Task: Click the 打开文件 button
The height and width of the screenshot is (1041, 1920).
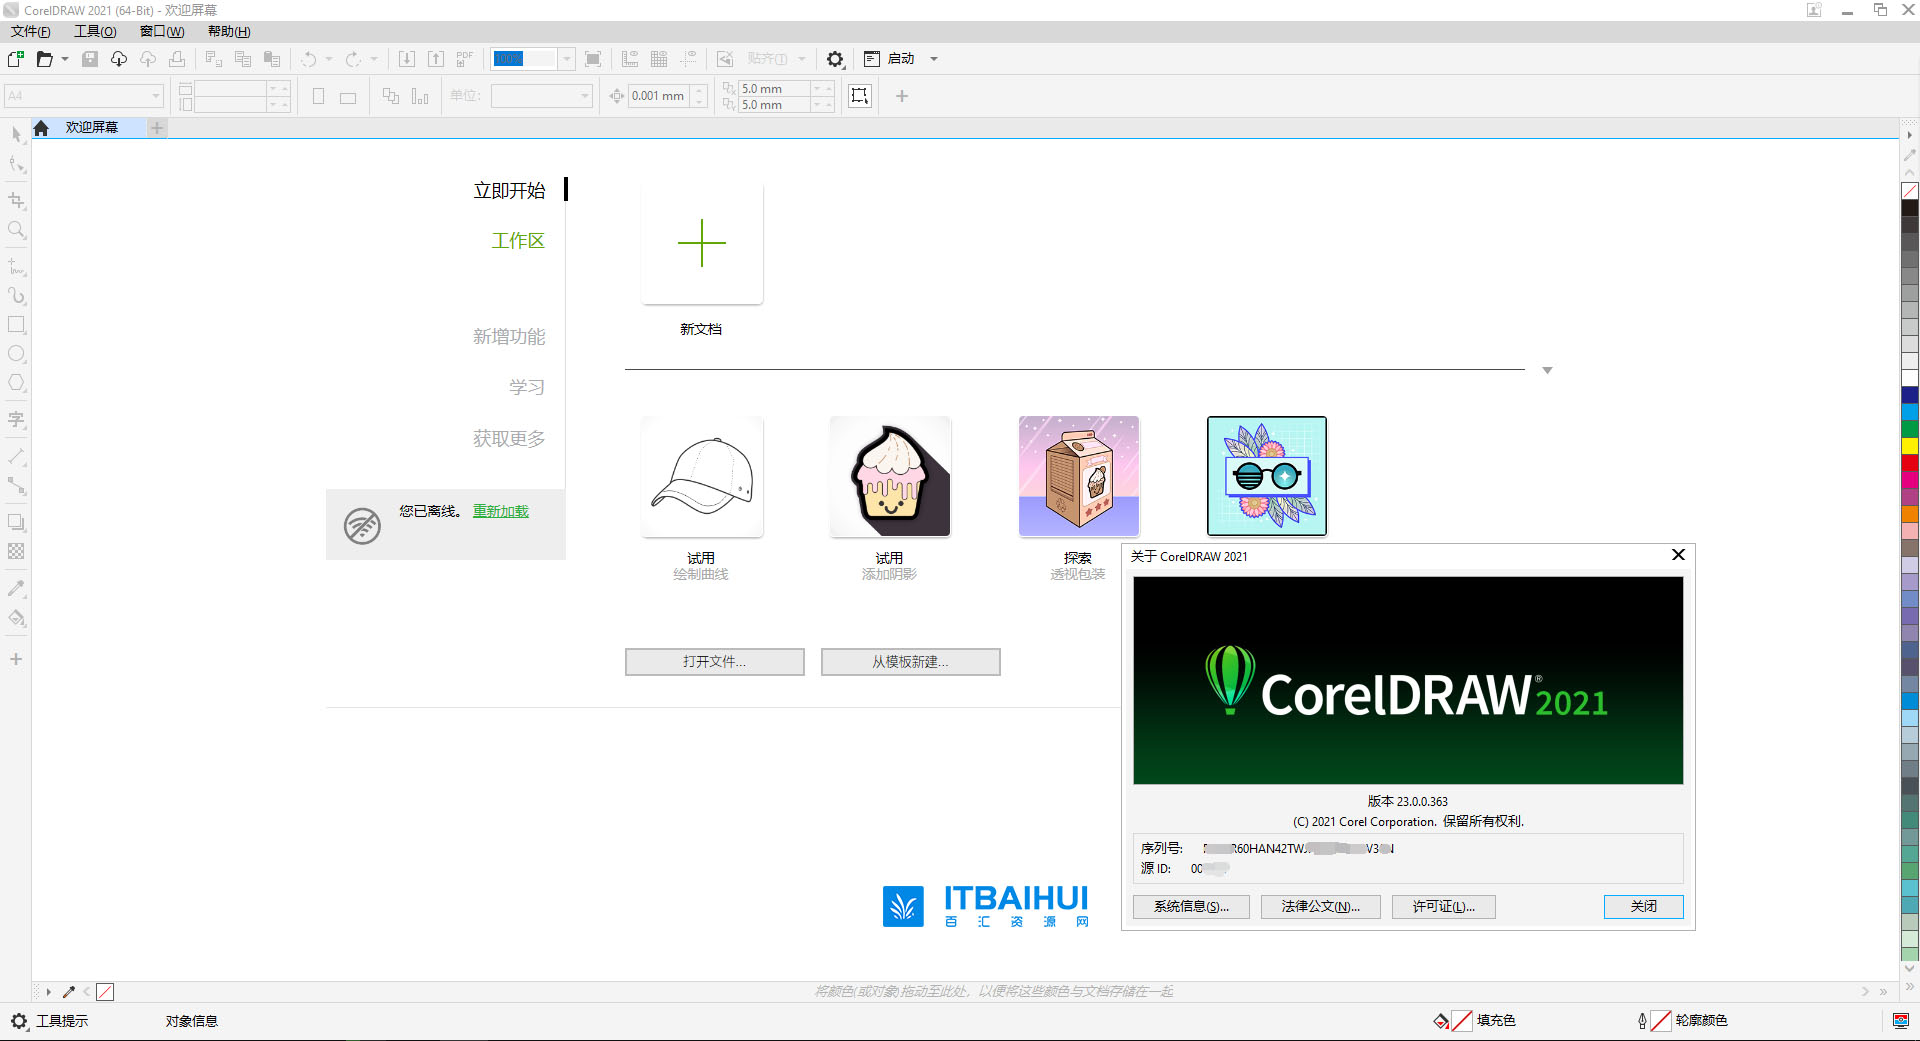Action: click(715, 662)
